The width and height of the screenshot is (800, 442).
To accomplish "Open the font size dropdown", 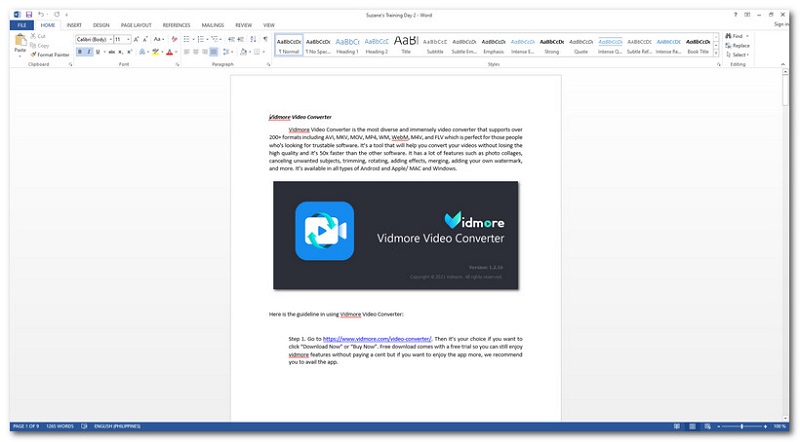I will point(128,39).
